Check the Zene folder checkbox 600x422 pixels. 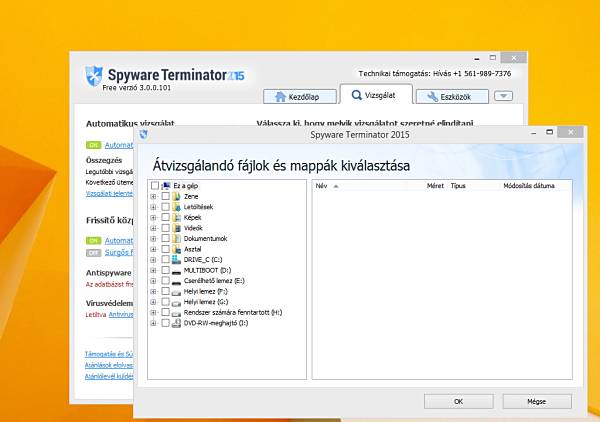click(165, 196)
